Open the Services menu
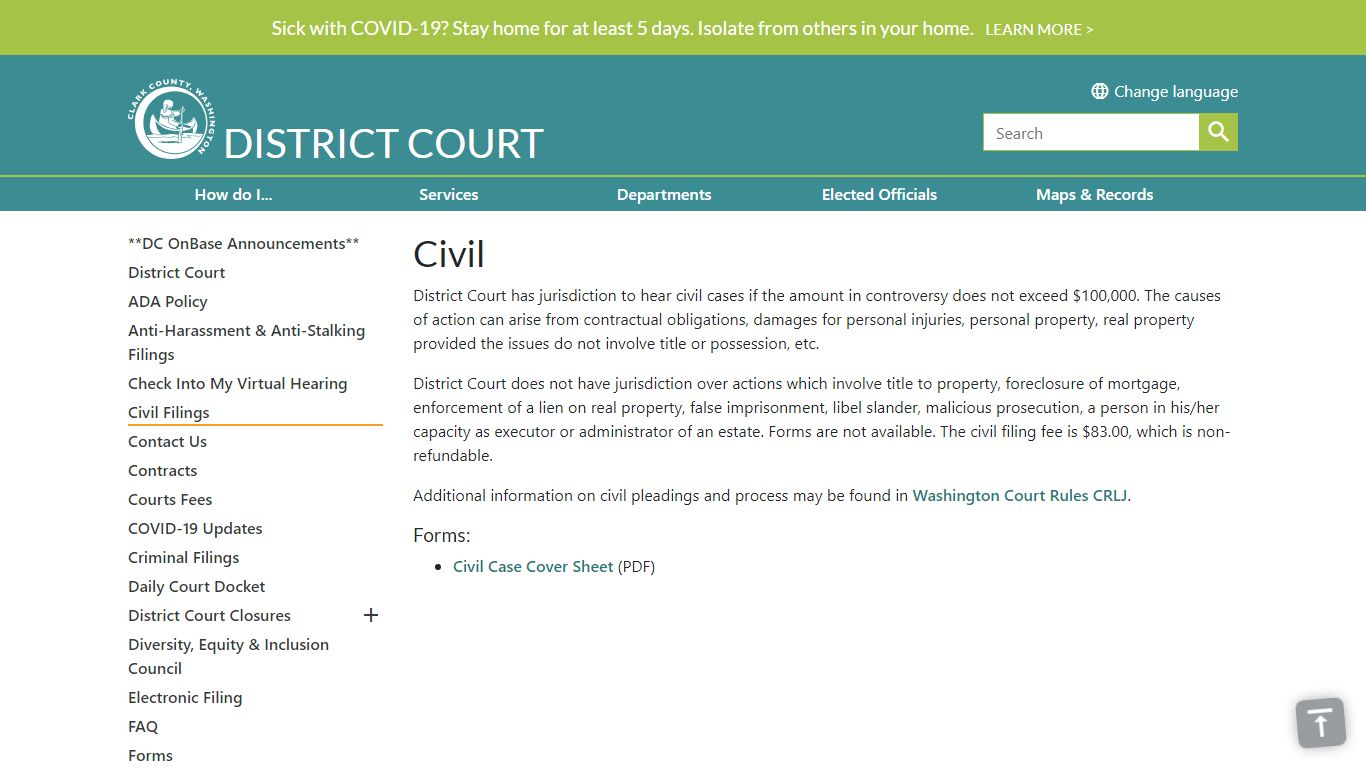Viewport: 1366px width, 768px height. coord(449,195)
